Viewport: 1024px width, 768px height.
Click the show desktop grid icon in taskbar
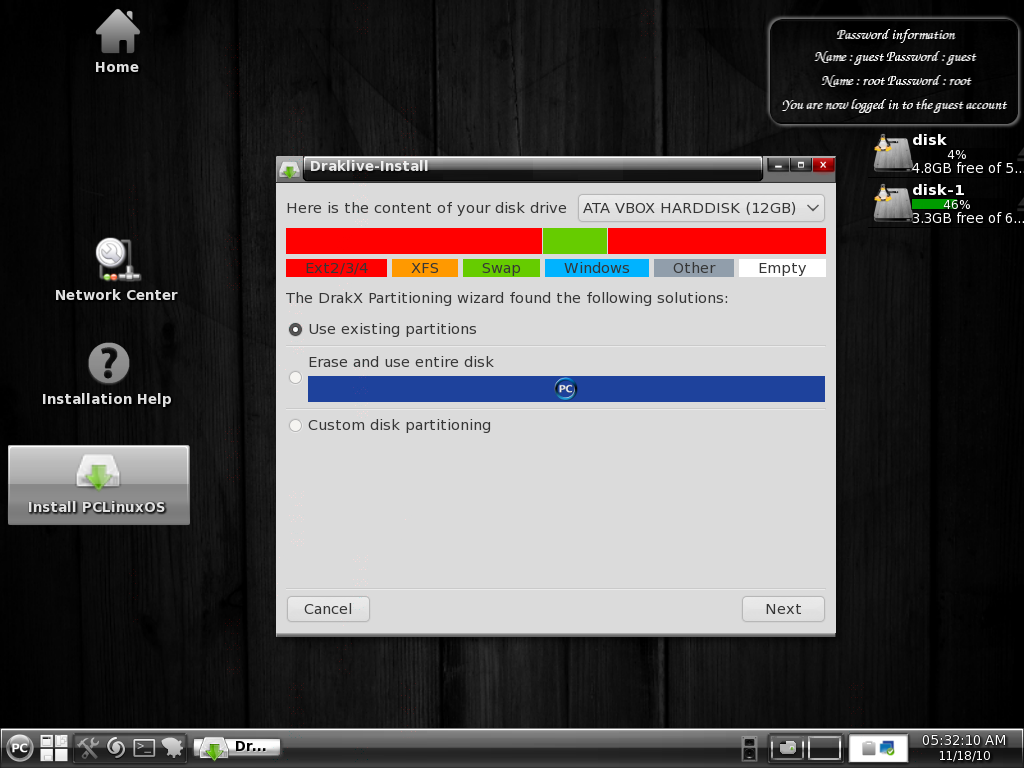click(x=53, y=747)
